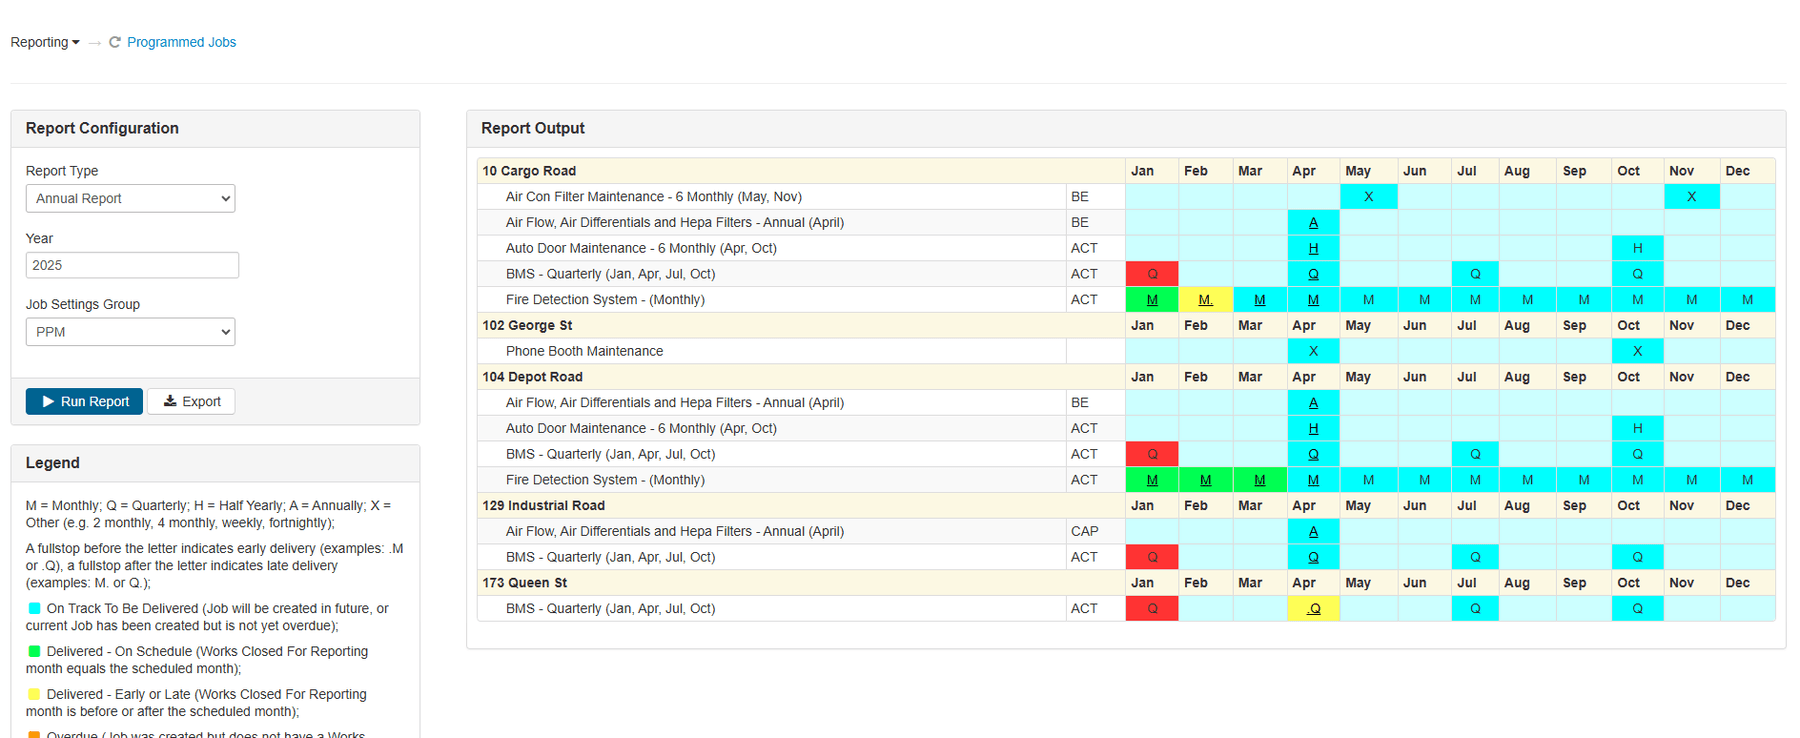The width and height of the screenshot is (1800, 738).
Task: Click the cyan On Track legend swatch
Action: tap(34, 608)
